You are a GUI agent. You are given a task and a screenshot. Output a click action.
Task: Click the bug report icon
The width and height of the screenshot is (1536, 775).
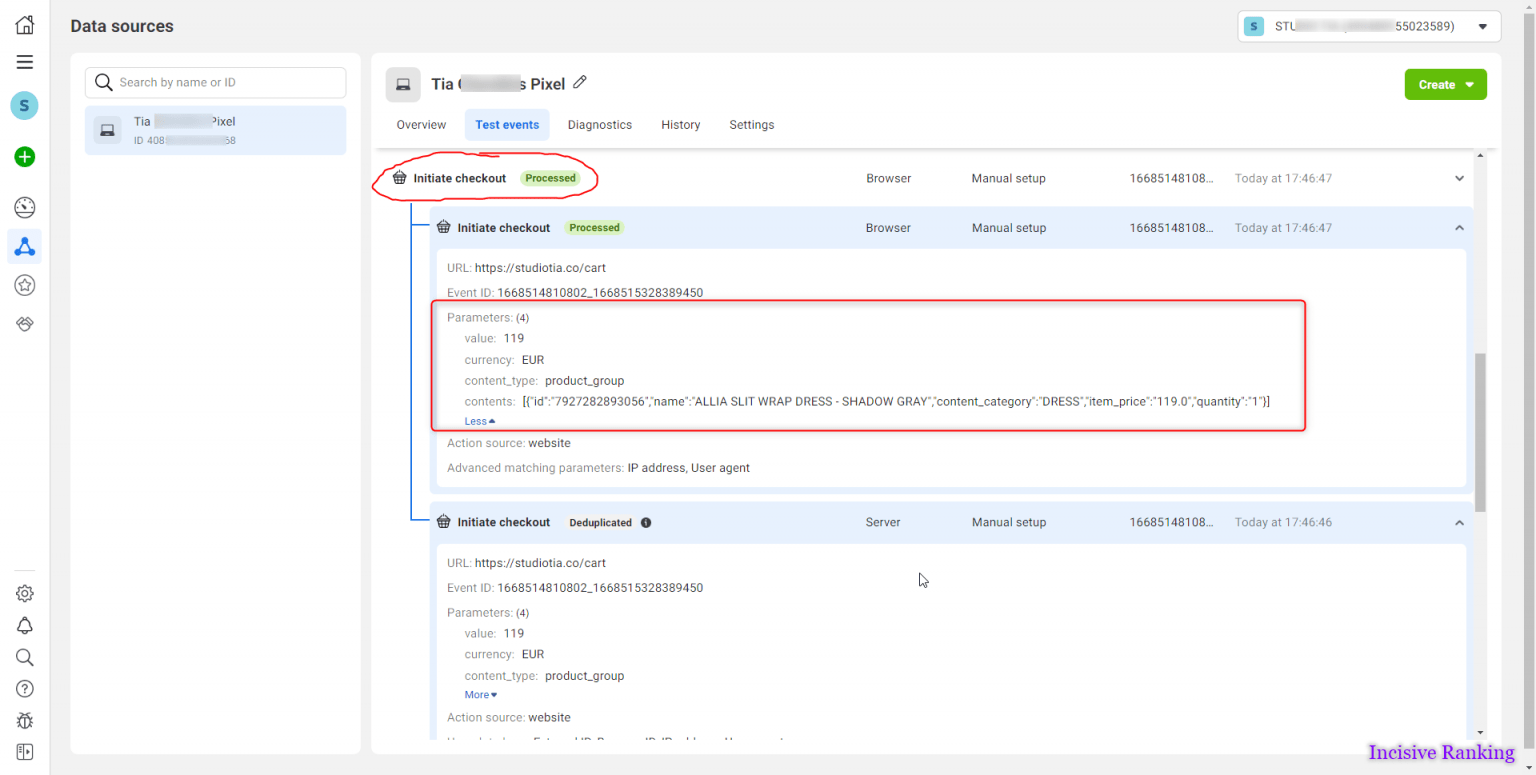pyautogui.click(x=24, y=720)
